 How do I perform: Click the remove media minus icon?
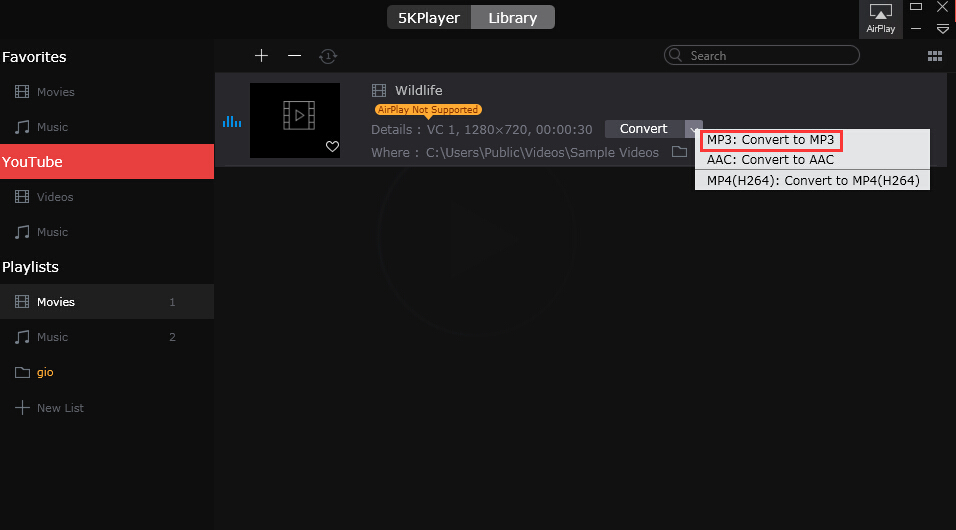tap(294, 56)
